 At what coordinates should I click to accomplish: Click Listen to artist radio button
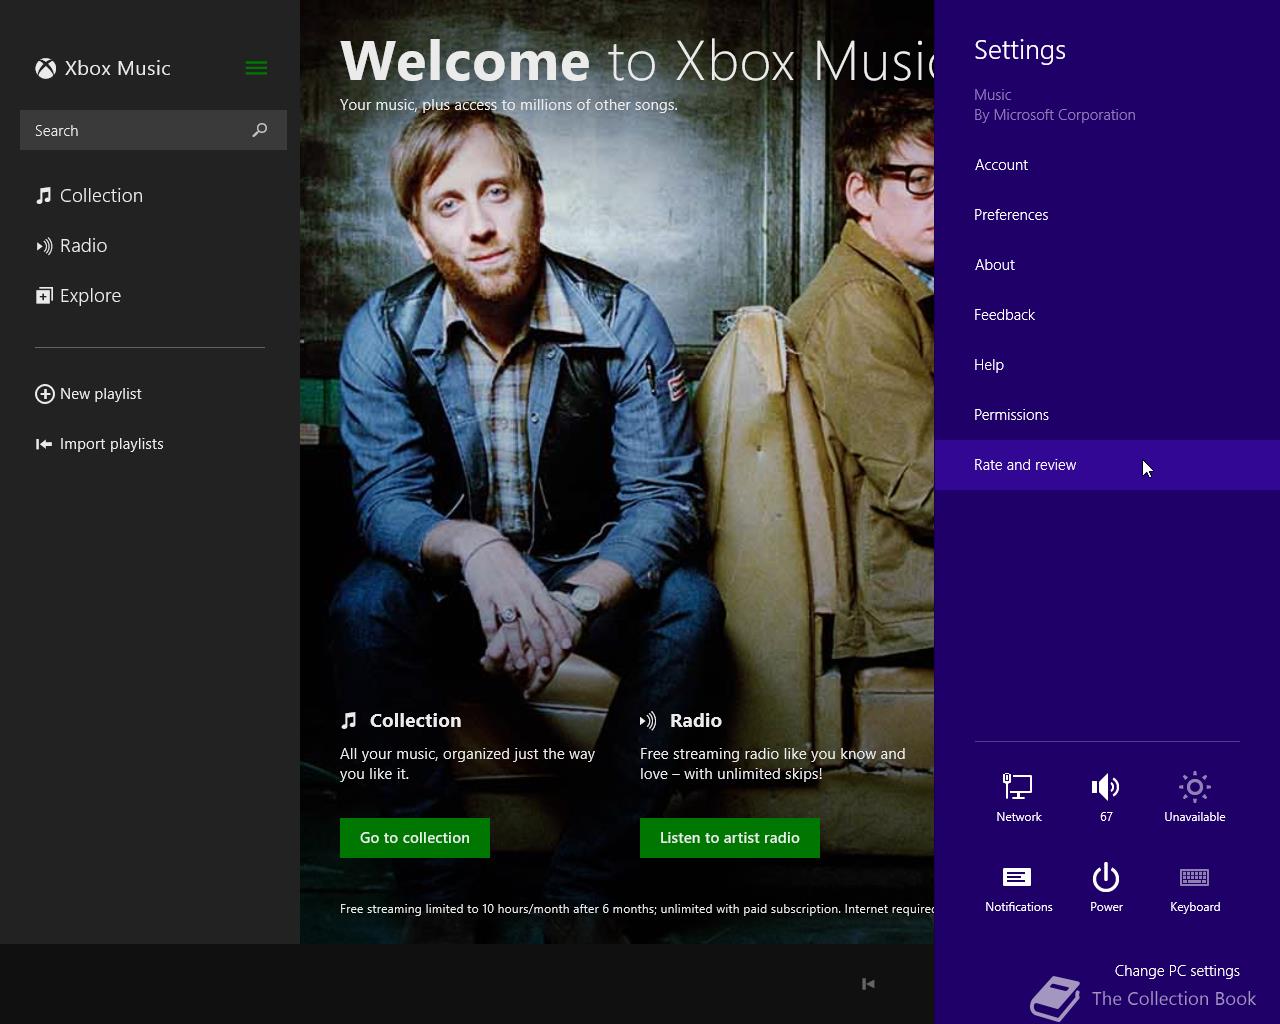coord(730,838)
